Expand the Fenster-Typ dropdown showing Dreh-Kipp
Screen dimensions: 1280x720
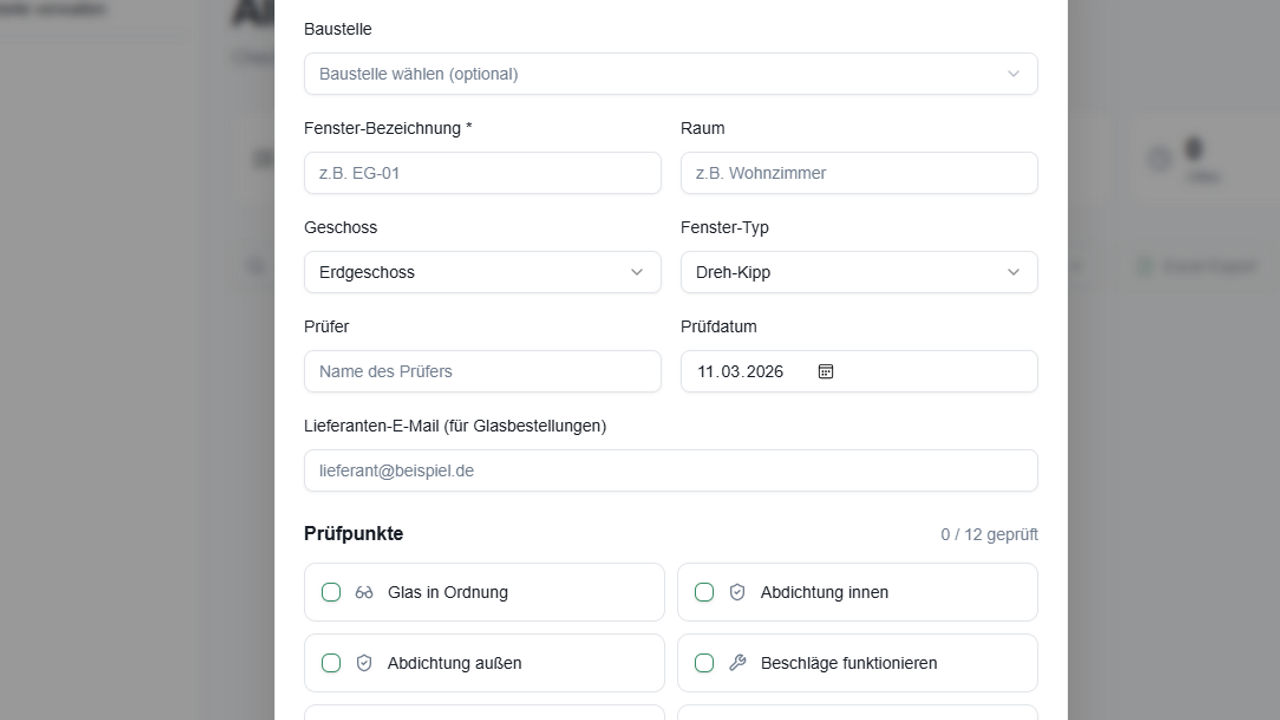point(859,272)
